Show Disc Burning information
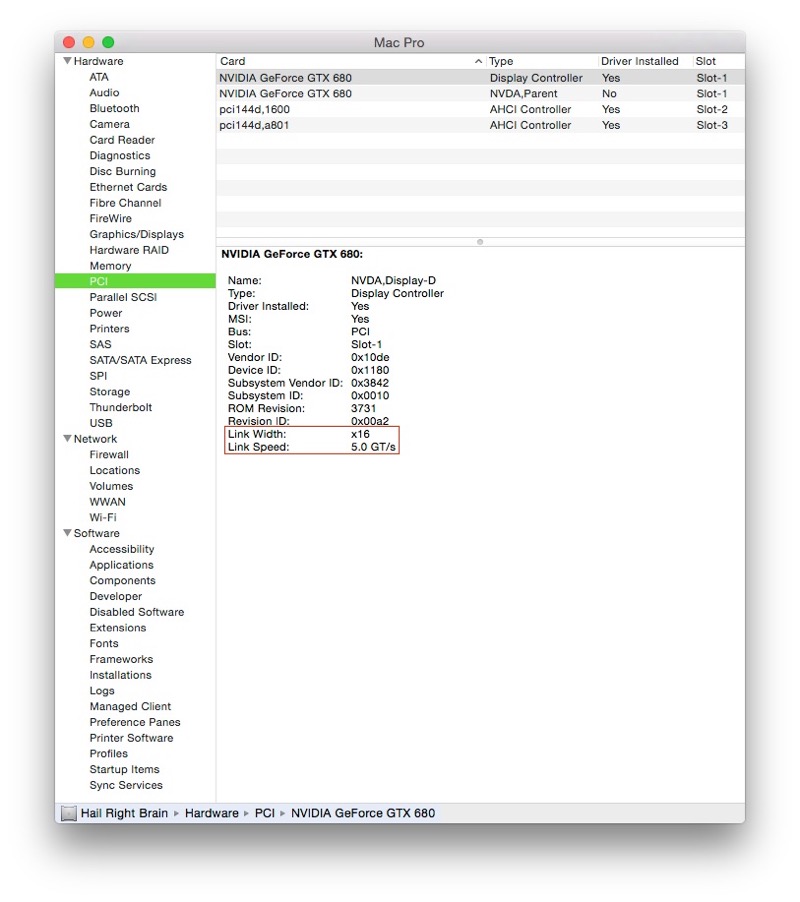 tap(123, 171)
